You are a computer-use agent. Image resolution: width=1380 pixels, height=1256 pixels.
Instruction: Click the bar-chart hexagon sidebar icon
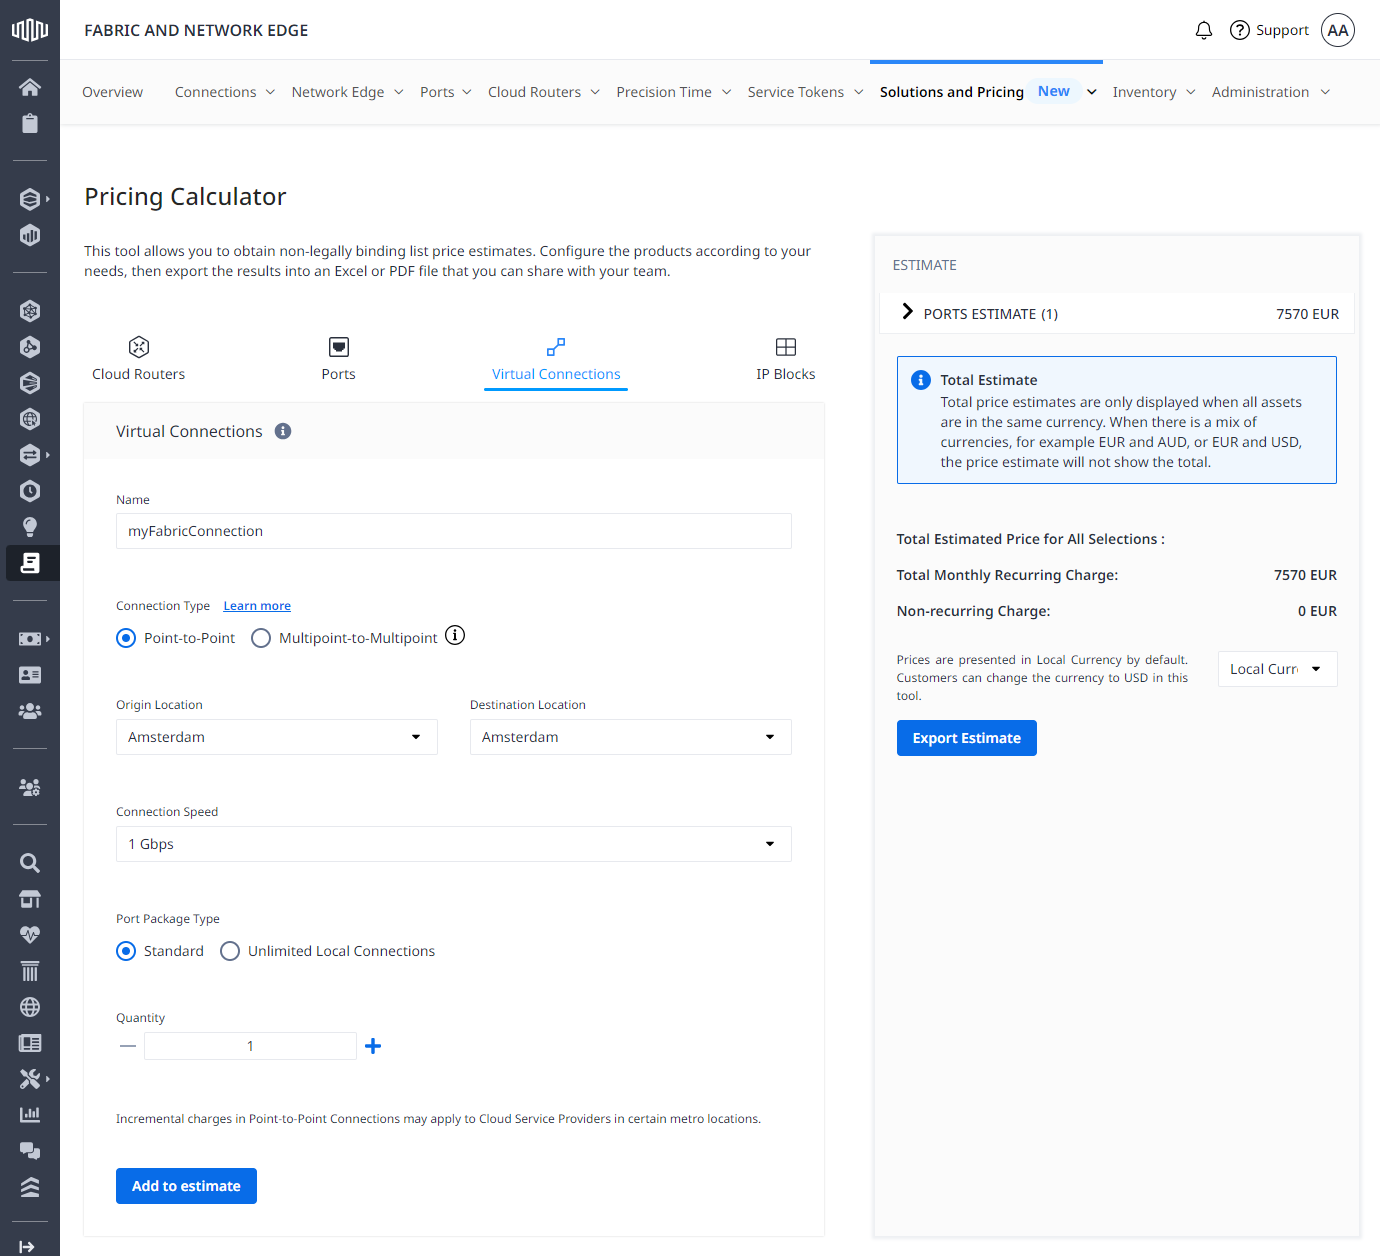pyautogui.click(x=30, y=235)
